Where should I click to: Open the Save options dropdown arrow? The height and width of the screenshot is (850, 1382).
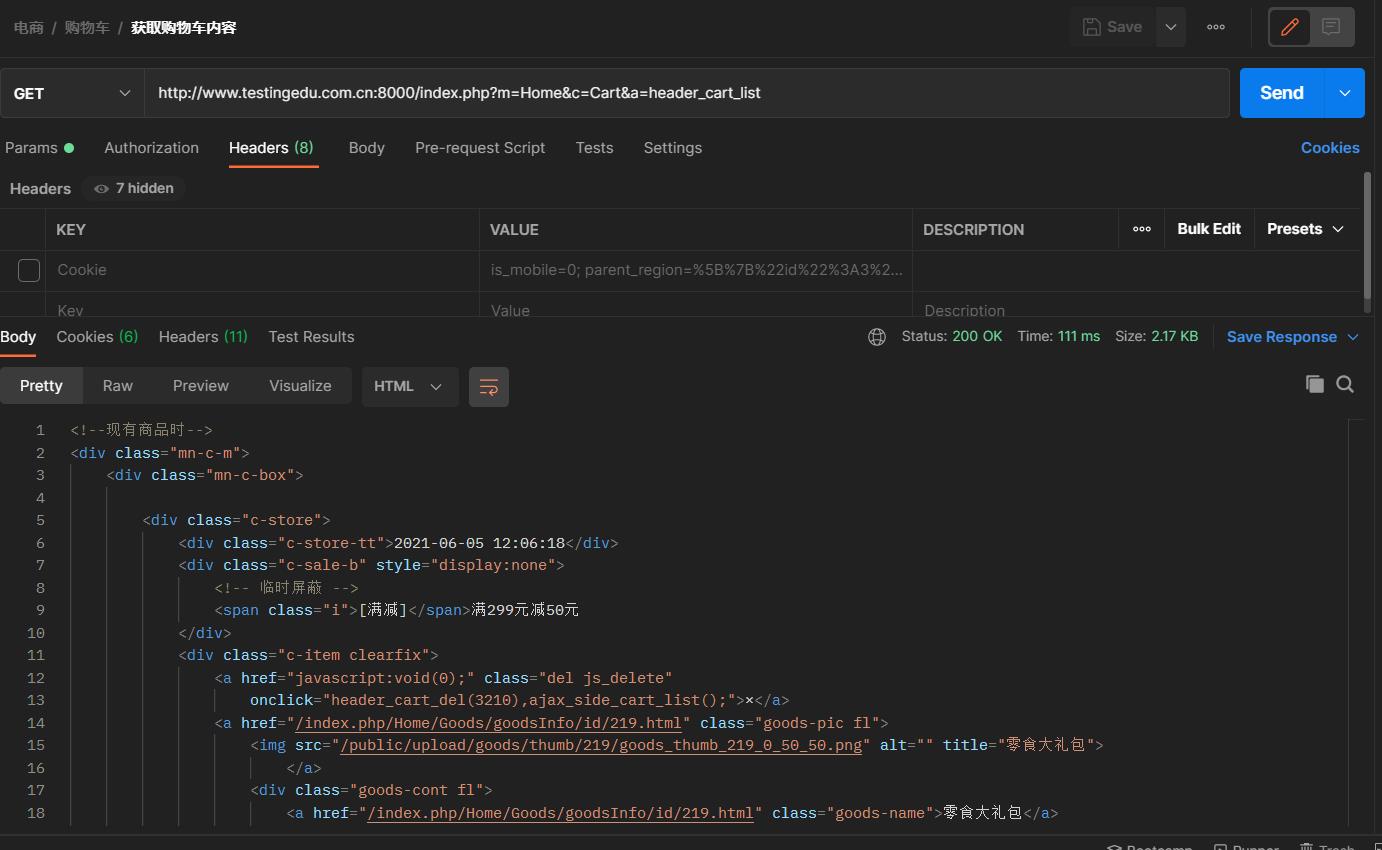coord(1171,27)
